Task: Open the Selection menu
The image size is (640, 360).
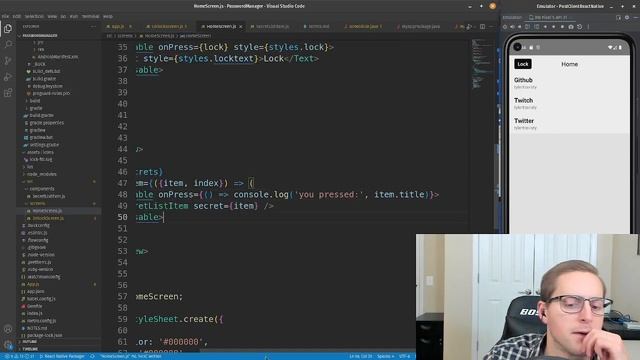Action: pos(34,17)
